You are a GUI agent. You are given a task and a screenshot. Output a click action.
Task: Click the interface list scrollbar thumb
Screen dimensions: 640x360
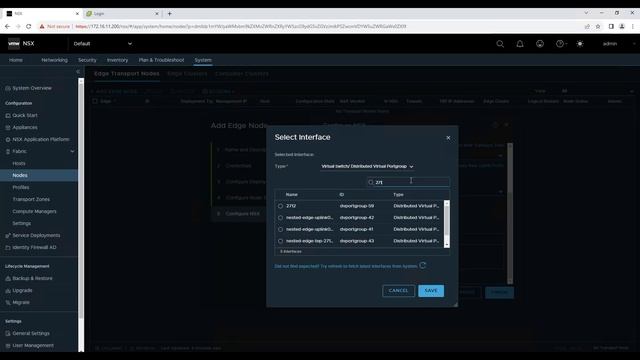point(447,220)
